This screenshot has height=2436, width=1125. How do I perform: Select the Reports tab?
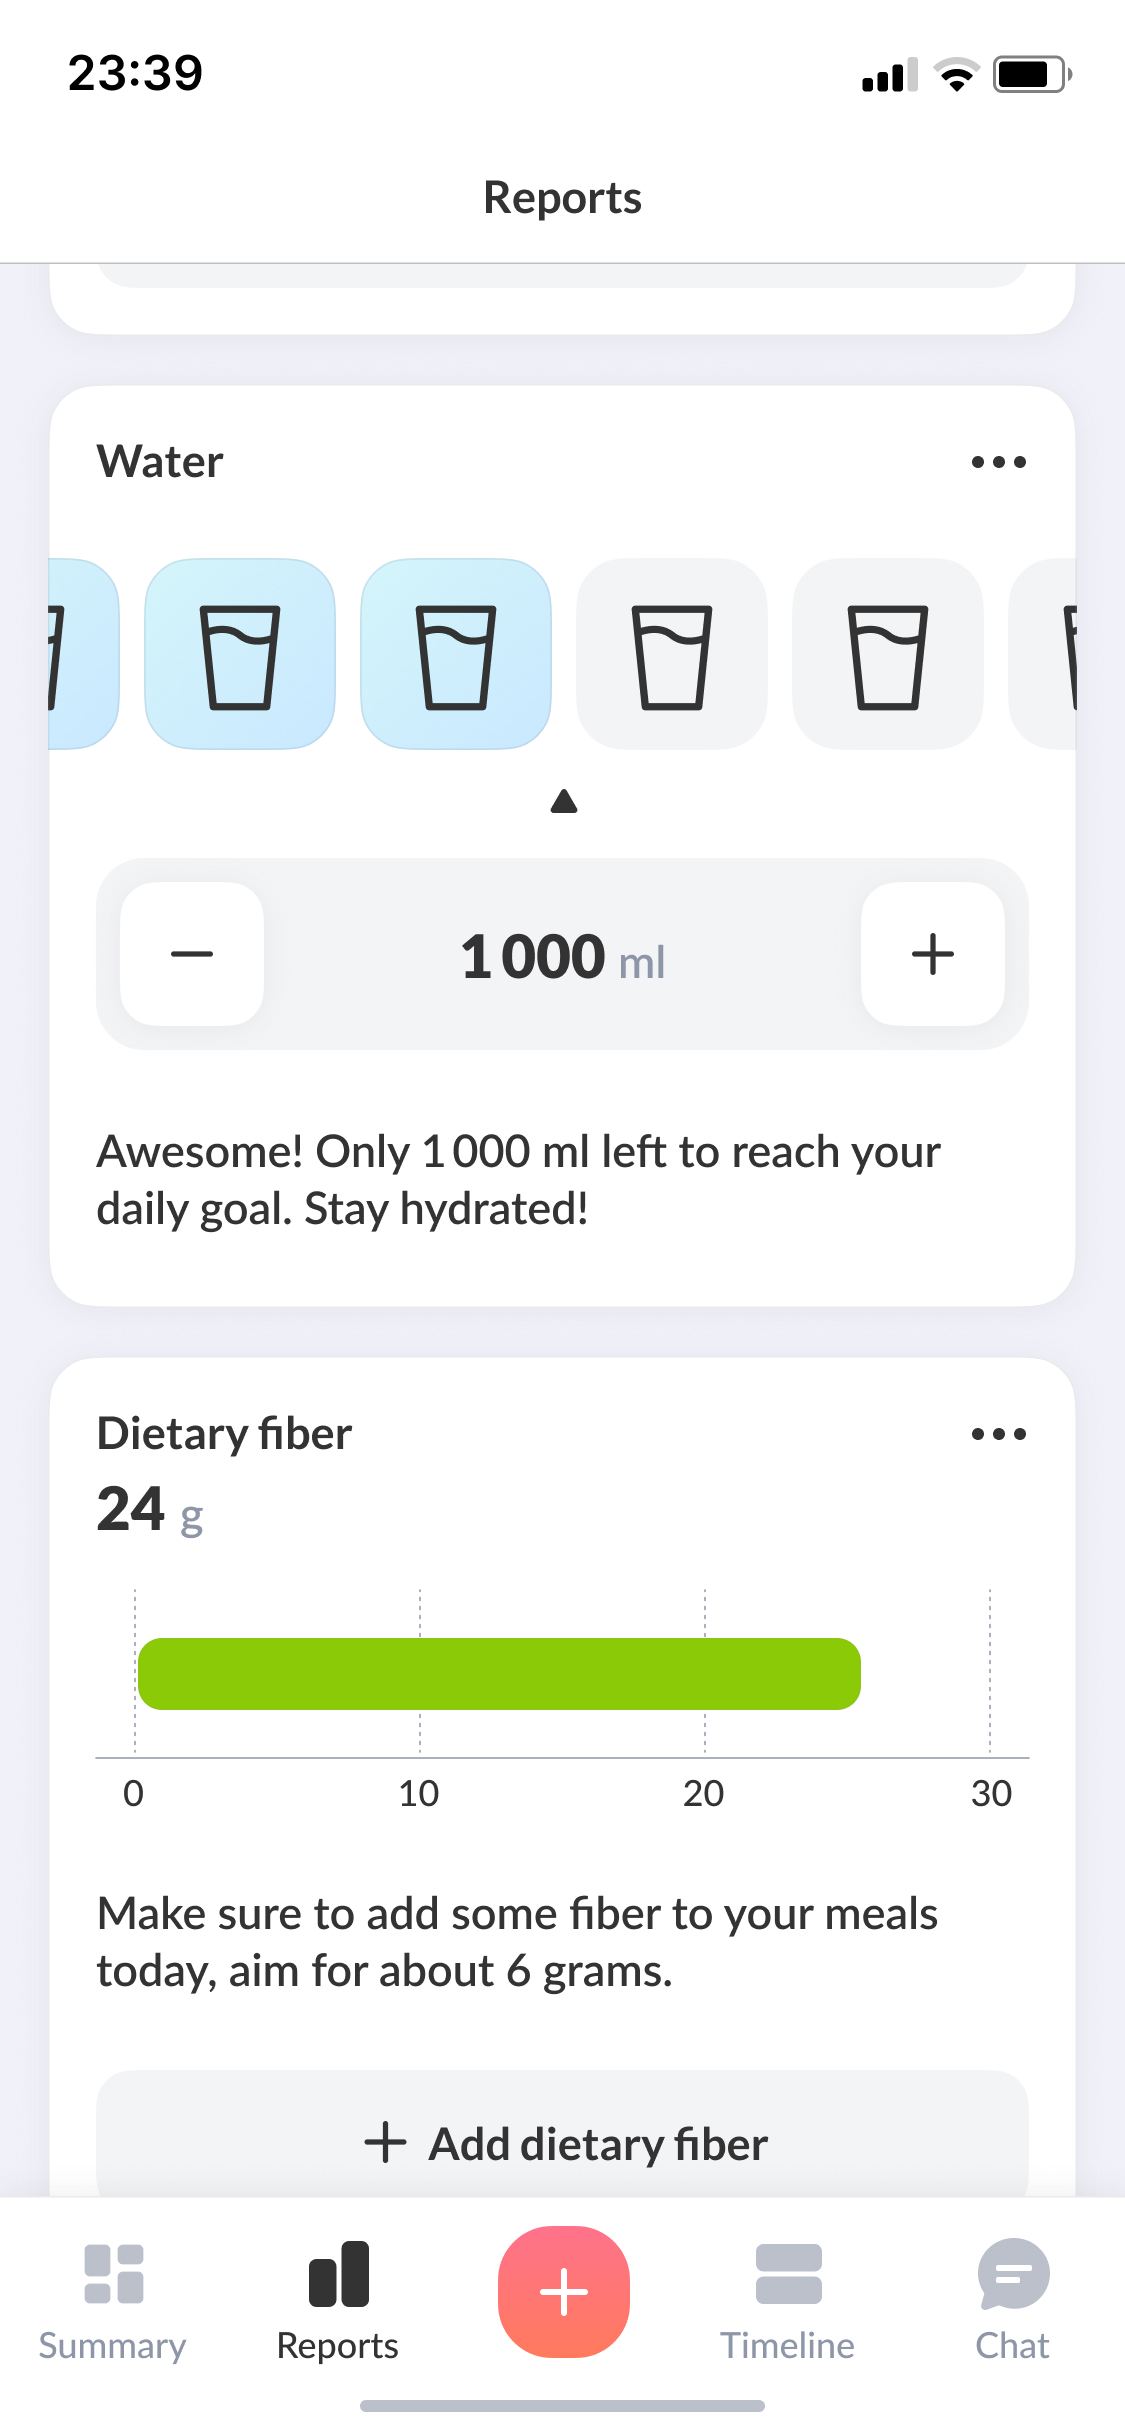point(338,2300)
